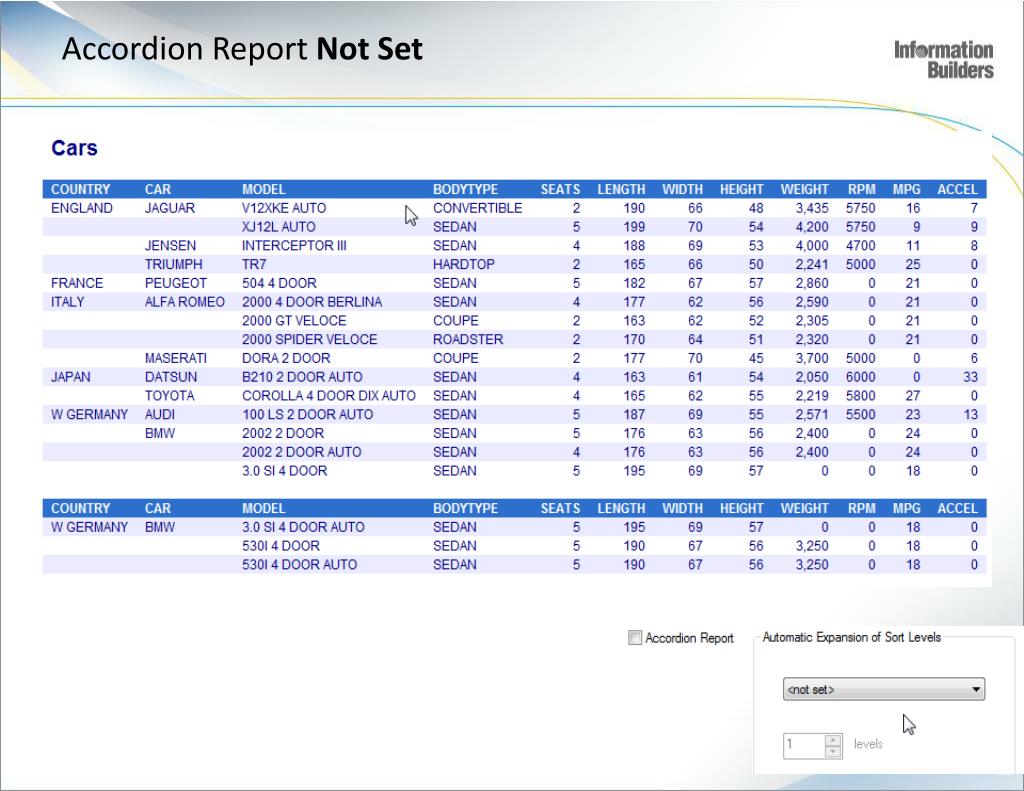Click the ACCEL header in first table
Viewport: 1024px width, 791px height.
coord(957,189)
